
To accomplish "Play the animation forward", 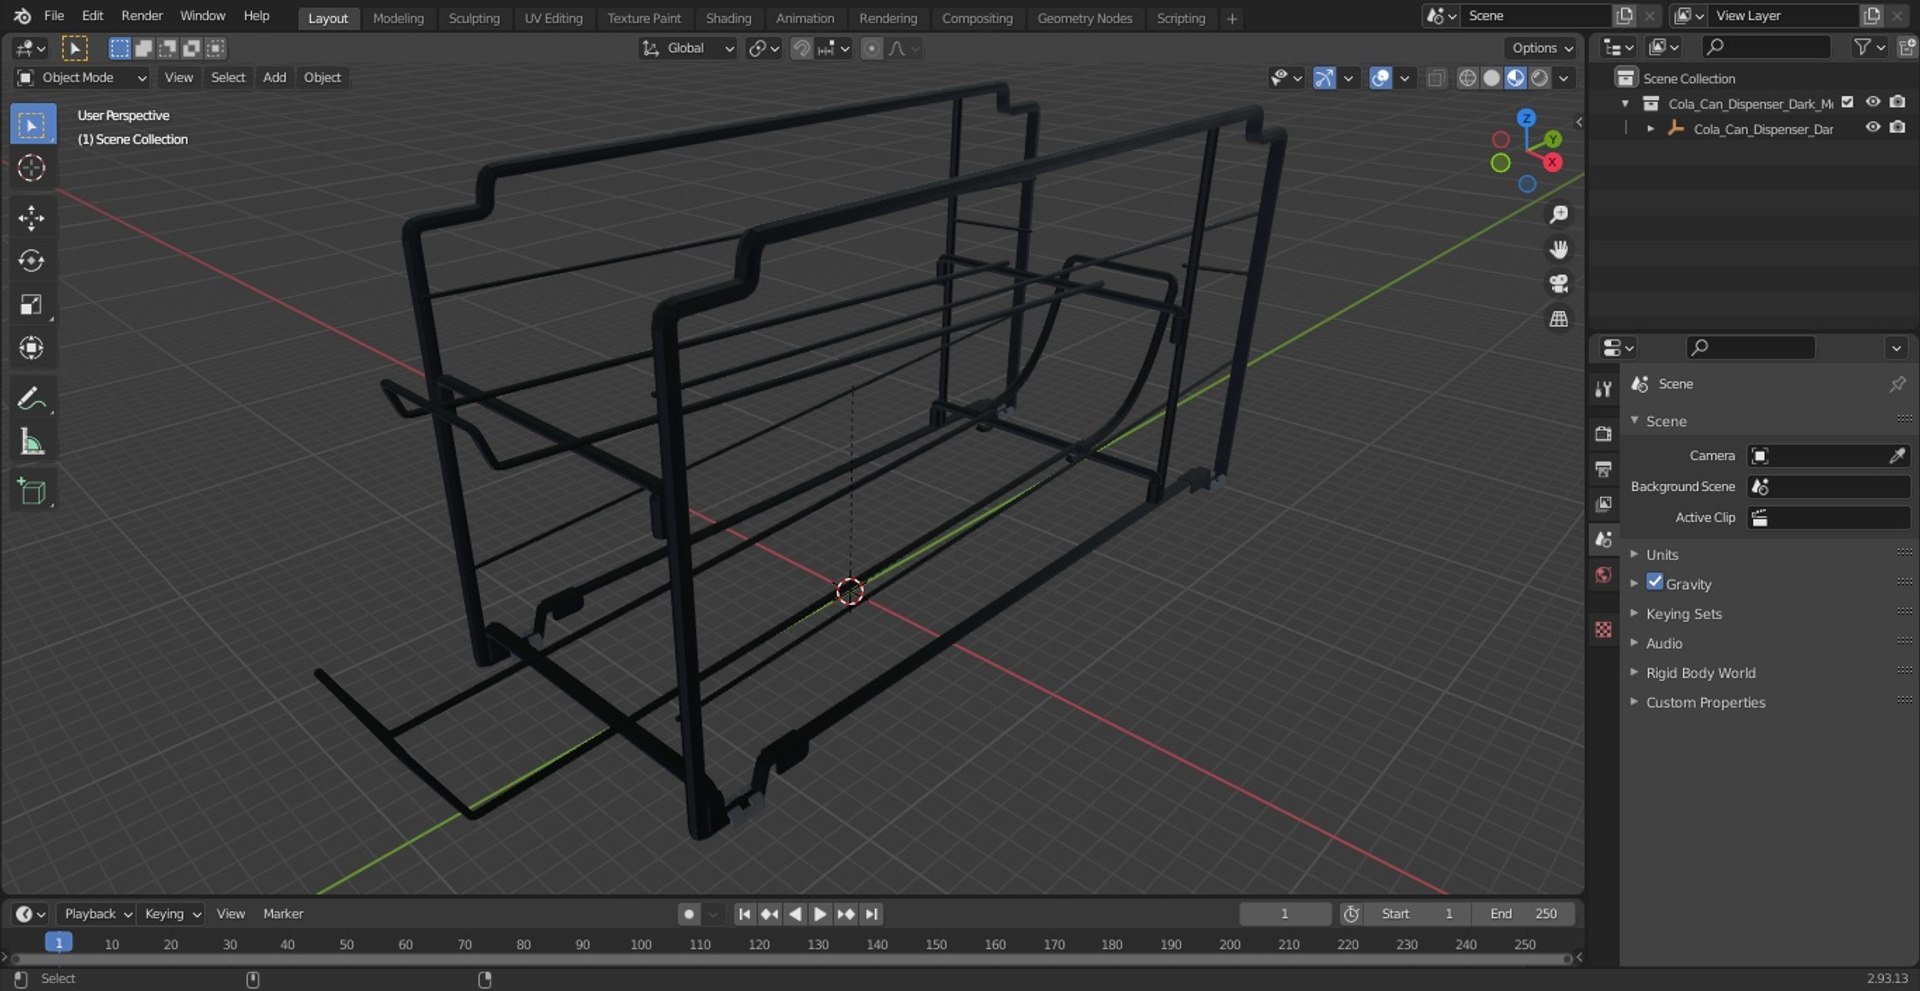I will pos(820,914).
